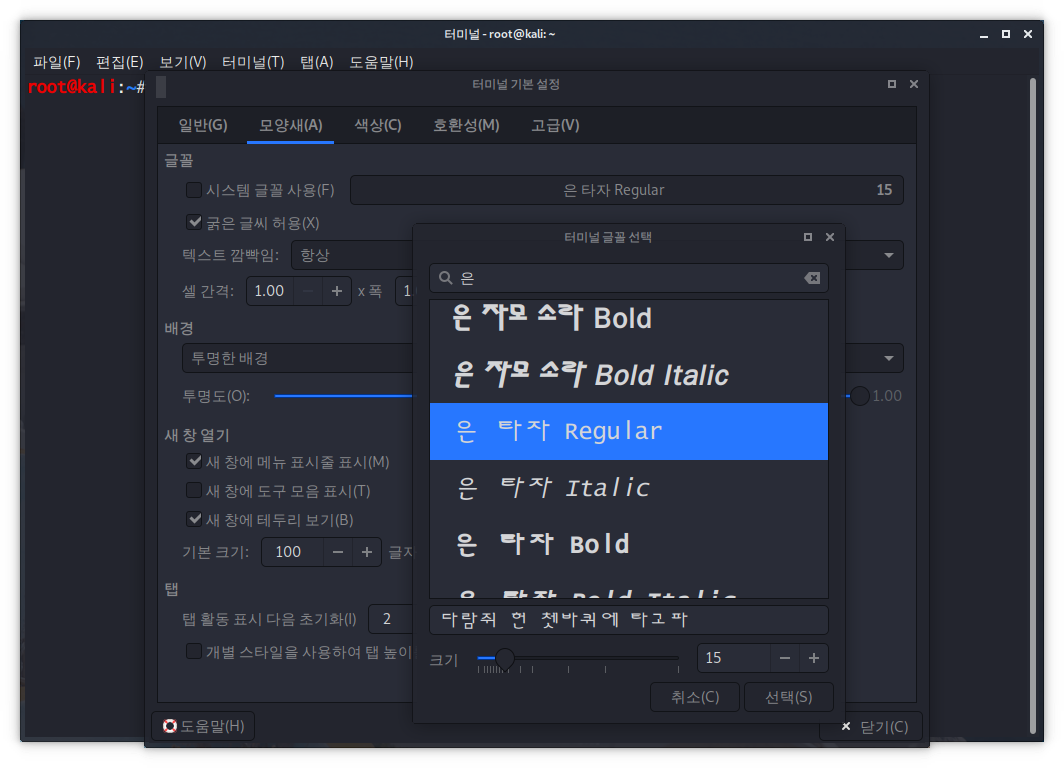This screenshot has width=1064, height=768.
Task: Increase font size with plus button
Action: click(x=814, y=658)
